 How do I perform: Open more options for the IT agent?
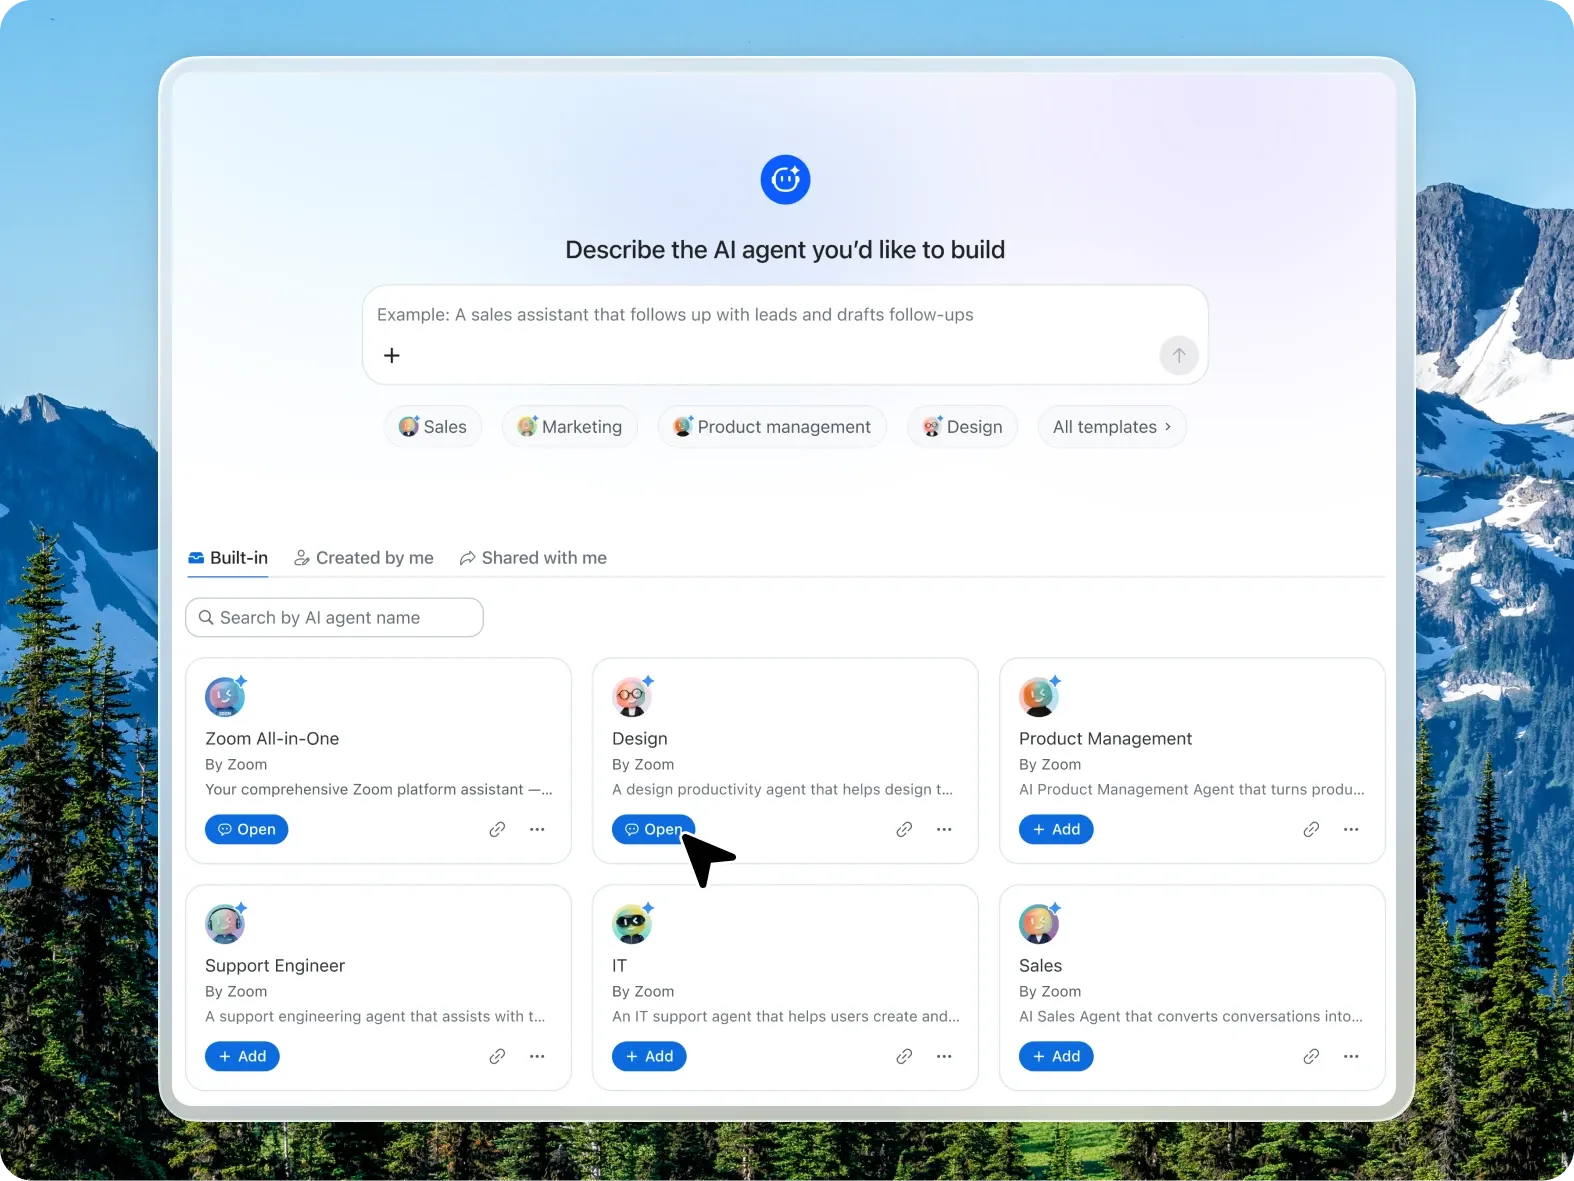coord(944,1056)
